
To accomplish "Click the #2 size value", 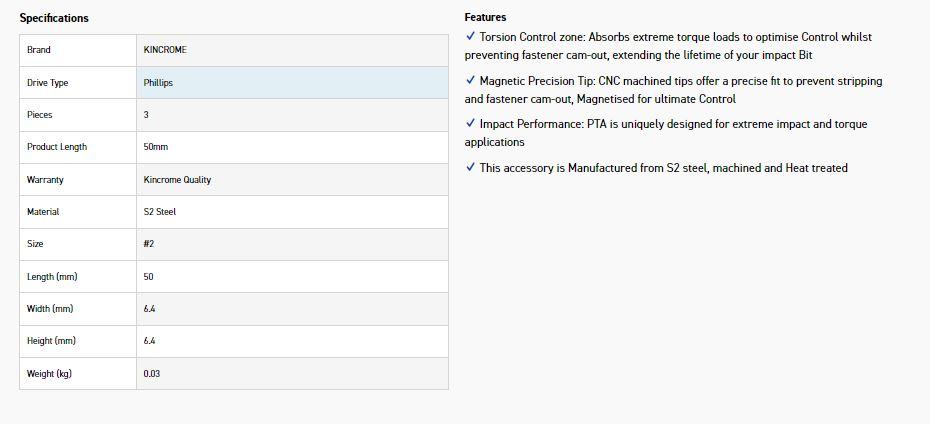I will [149, 244].
